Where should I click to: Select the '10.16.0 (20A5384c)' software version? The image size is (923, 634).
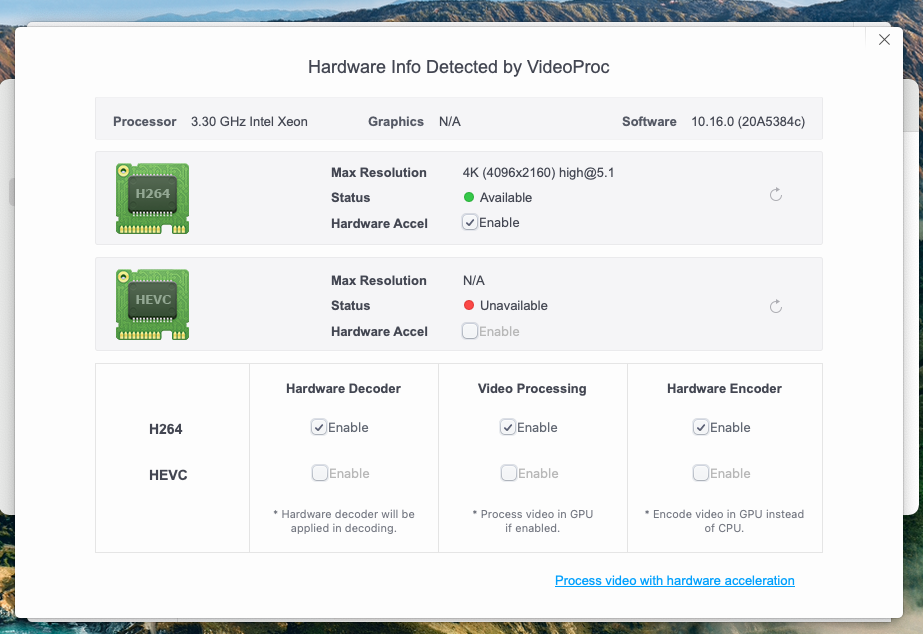point(748,121)
